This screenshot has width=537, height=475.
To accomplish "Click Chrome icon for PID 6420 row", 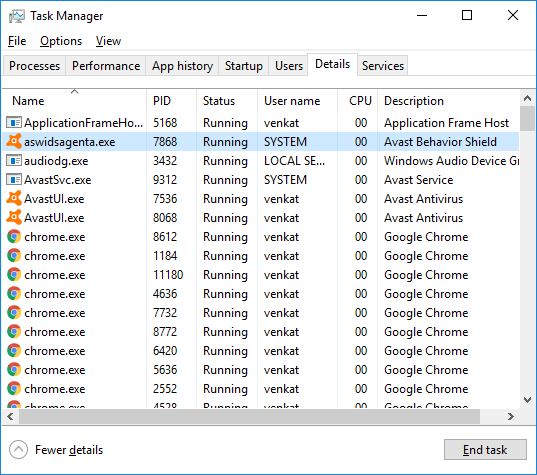I will point(14,351).
